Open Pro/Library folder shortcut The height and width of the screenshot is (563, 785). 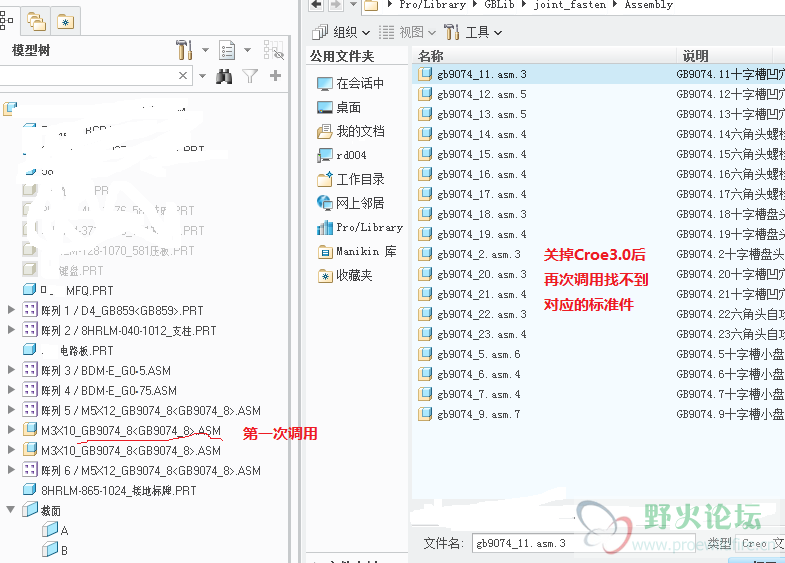click(x=360, y=228)
